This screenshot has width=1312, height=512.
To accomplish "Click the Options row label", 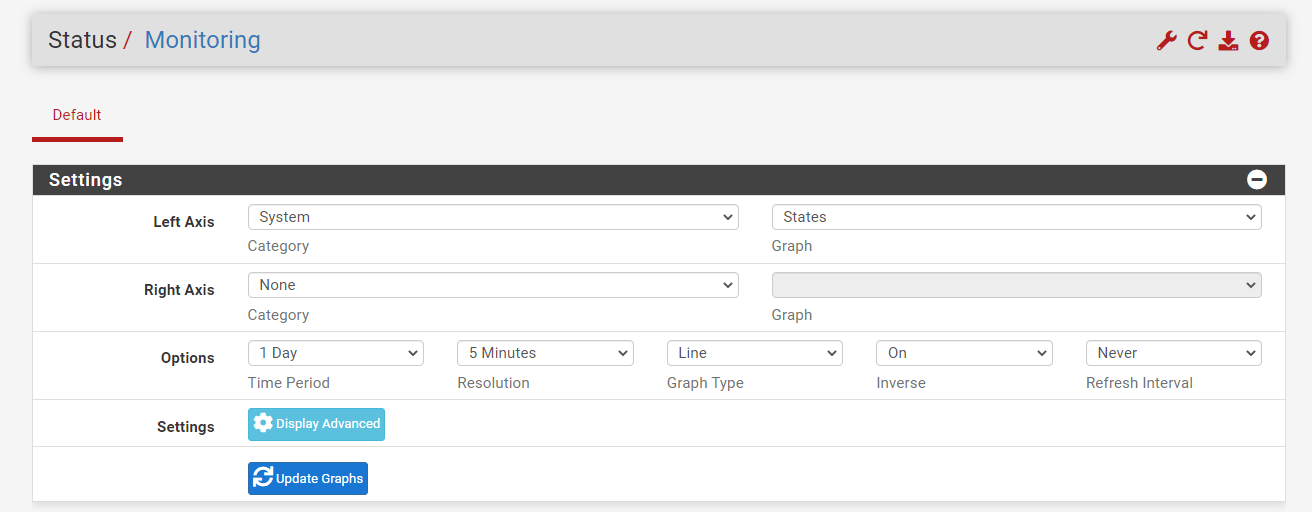I will click(x=188, y=358).
